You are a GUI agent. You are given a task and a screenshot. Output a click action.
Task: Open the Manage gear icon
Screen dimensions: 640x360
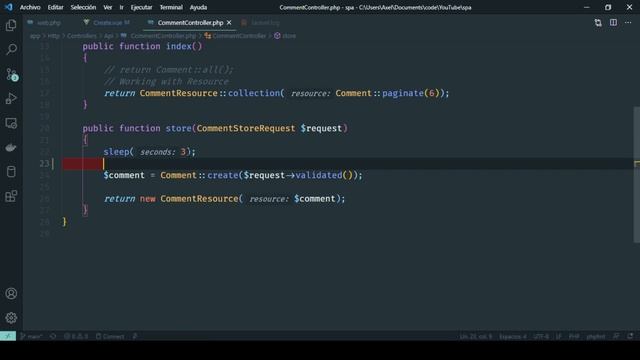pyautogui.click(x=11, y=318)
